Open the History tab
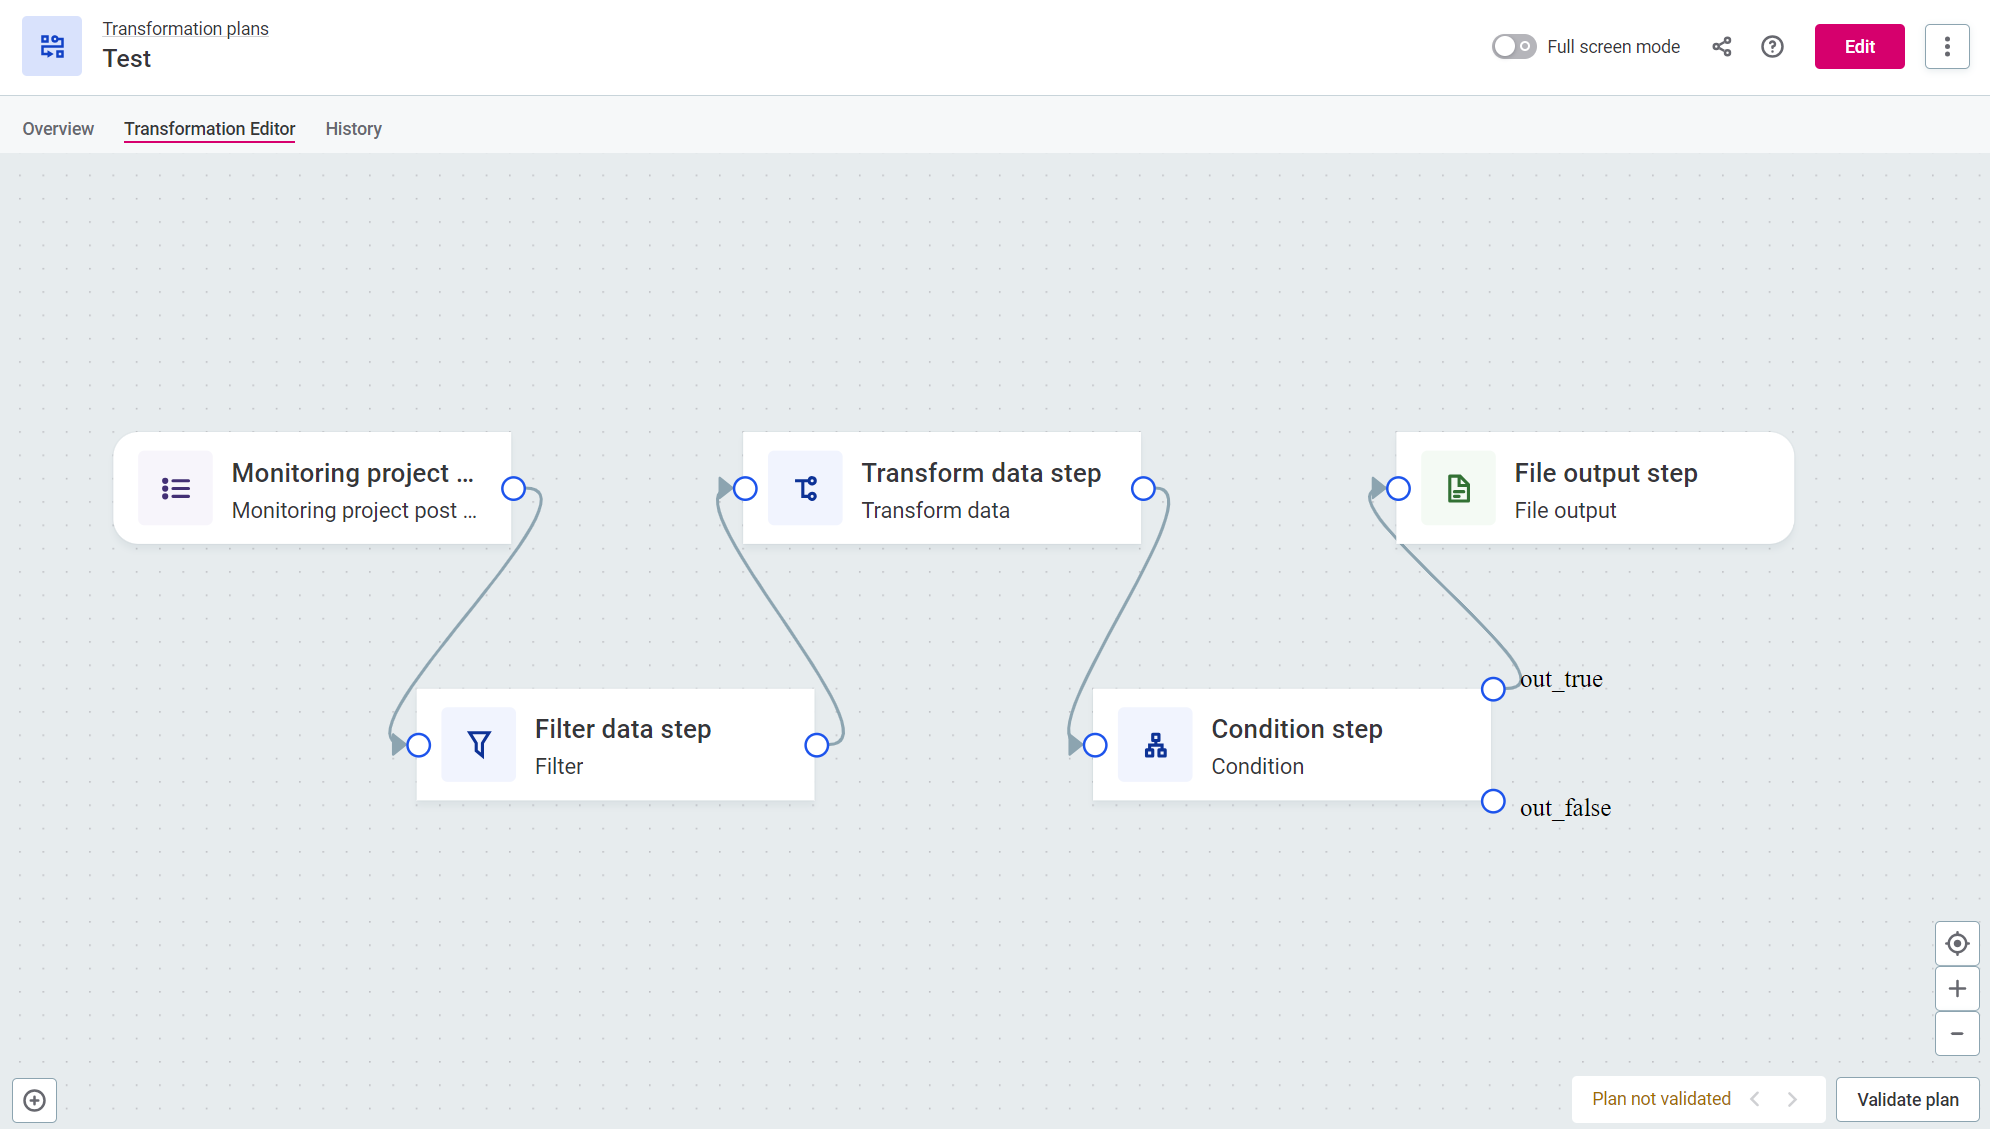Screen dimensions: 1990x1129 click(x=353, y=128)
